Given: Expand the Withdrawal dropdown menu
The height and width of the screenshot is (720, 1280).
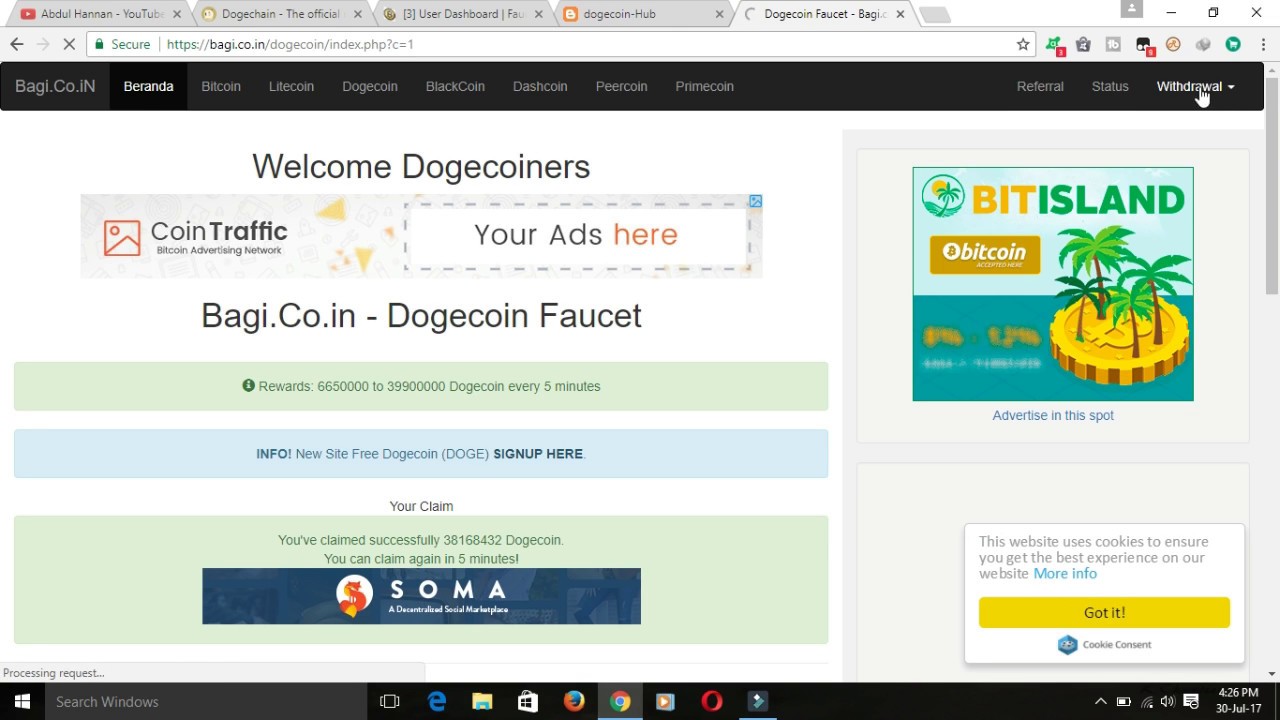Looking at the screenshot, I should [x=1195, y=86].
